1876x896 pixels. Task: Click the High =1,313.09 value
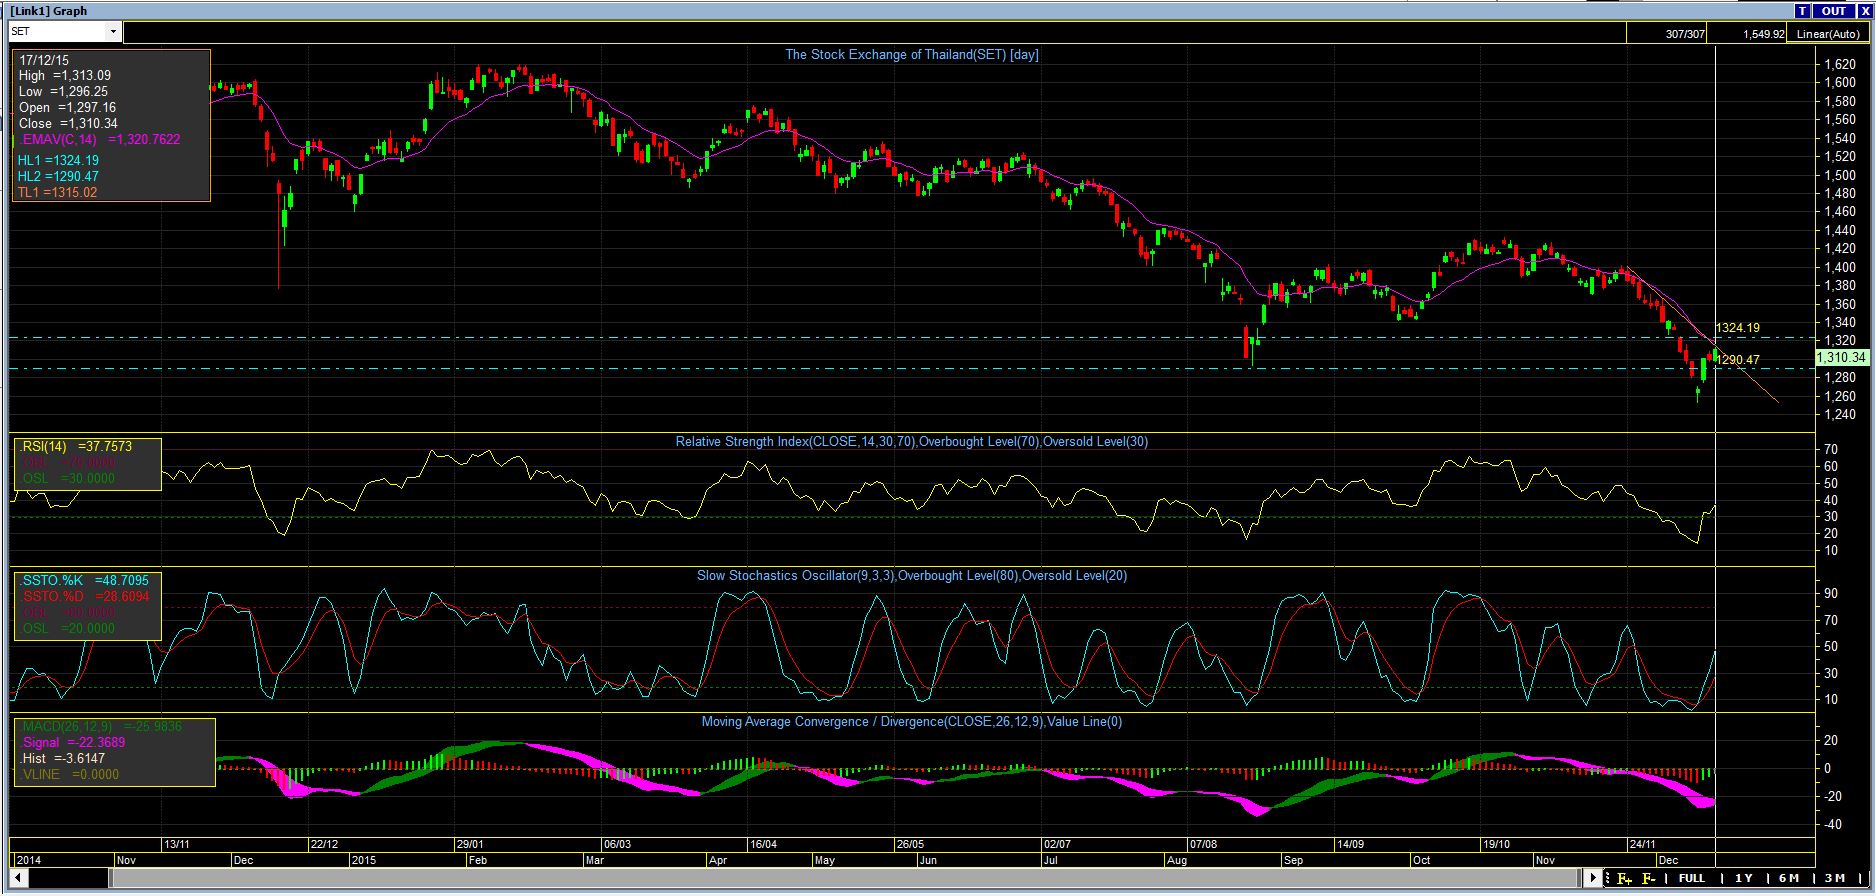tap(65, 76)
